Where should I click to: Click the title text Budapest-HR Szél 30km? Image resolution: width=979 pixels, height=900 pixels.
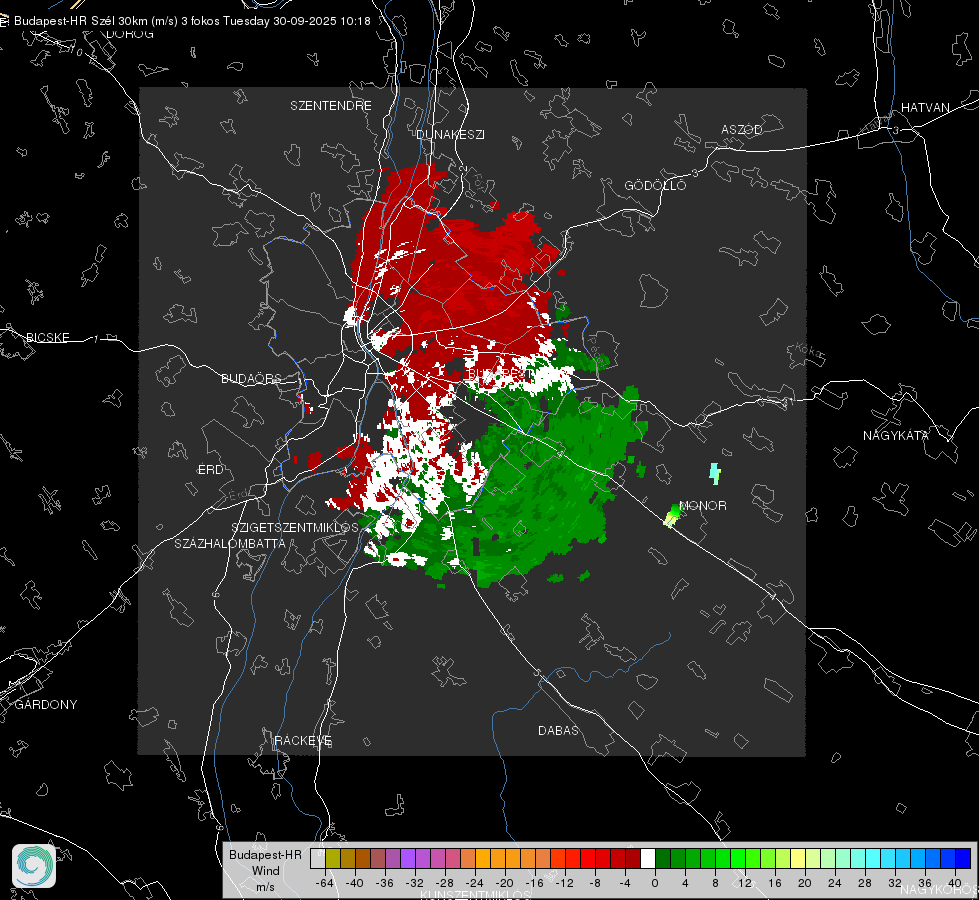point(81,21)
